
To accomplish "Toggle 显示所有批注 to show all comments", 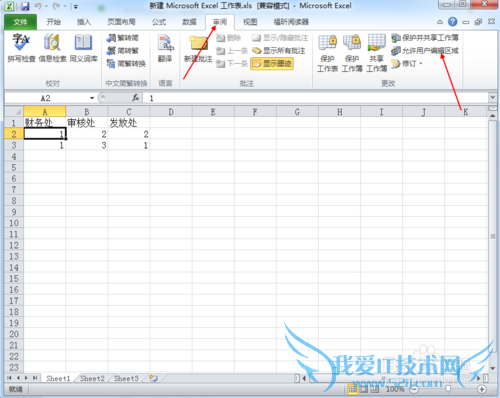I will (279, 51).
